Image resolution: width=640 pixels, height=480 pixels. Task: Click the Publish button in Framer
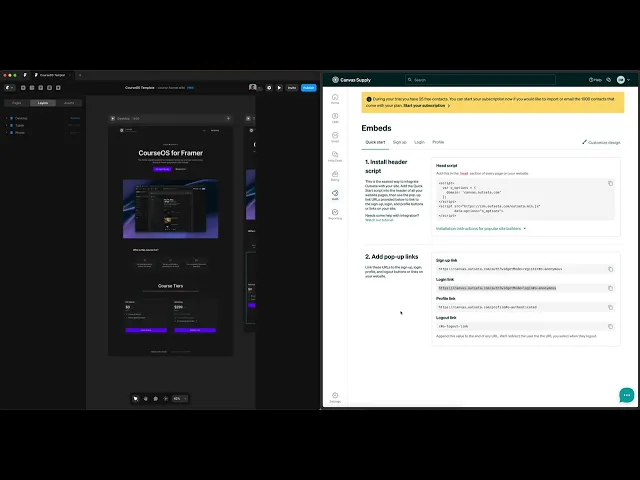309,88
